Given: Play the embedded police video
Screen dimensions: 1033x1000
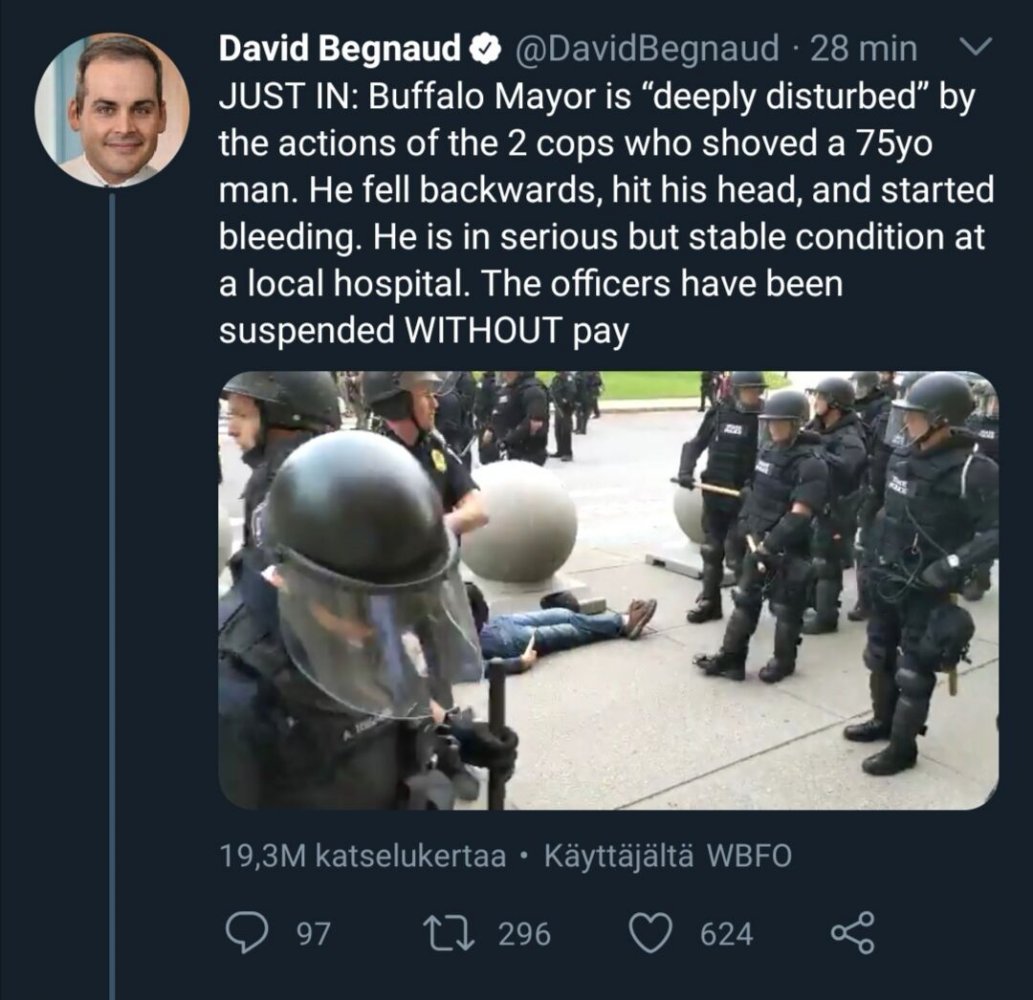Looking at the screenshot, I should (x=608, y=590).
